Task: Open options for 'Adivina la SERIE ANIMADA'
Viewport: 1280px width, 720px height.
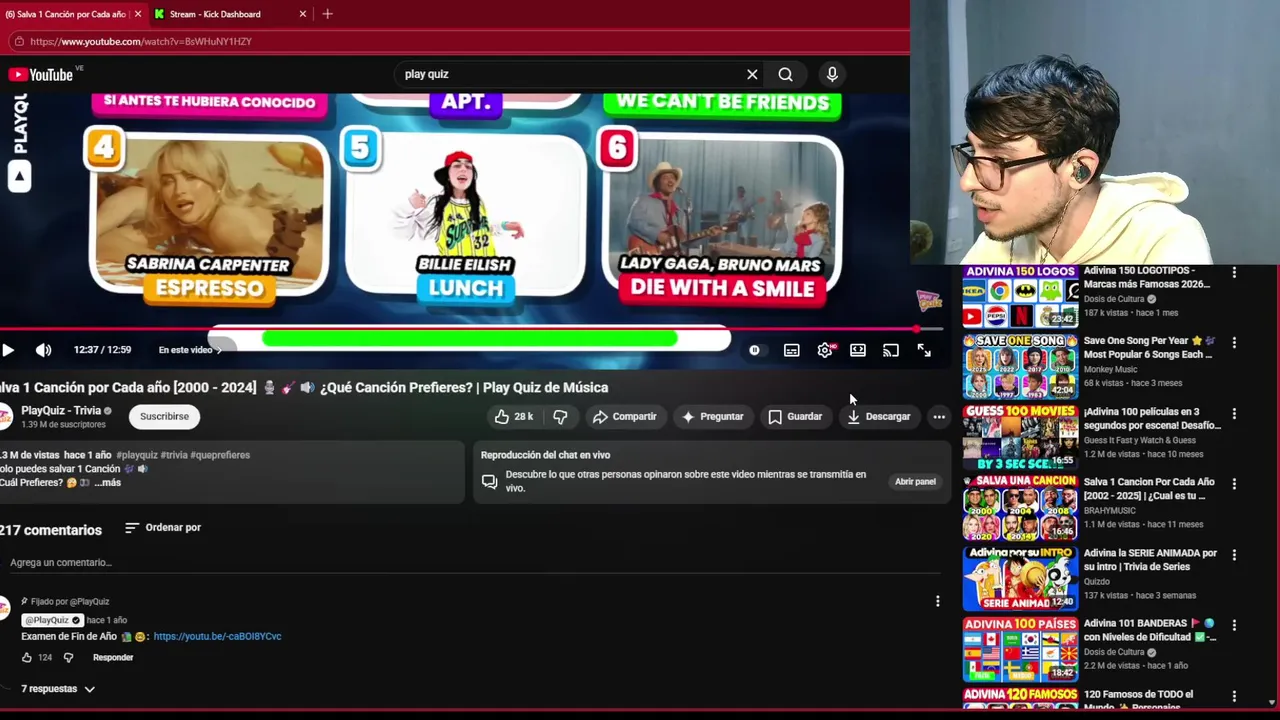Action: pyautogui.click(x=1234, y=554)
